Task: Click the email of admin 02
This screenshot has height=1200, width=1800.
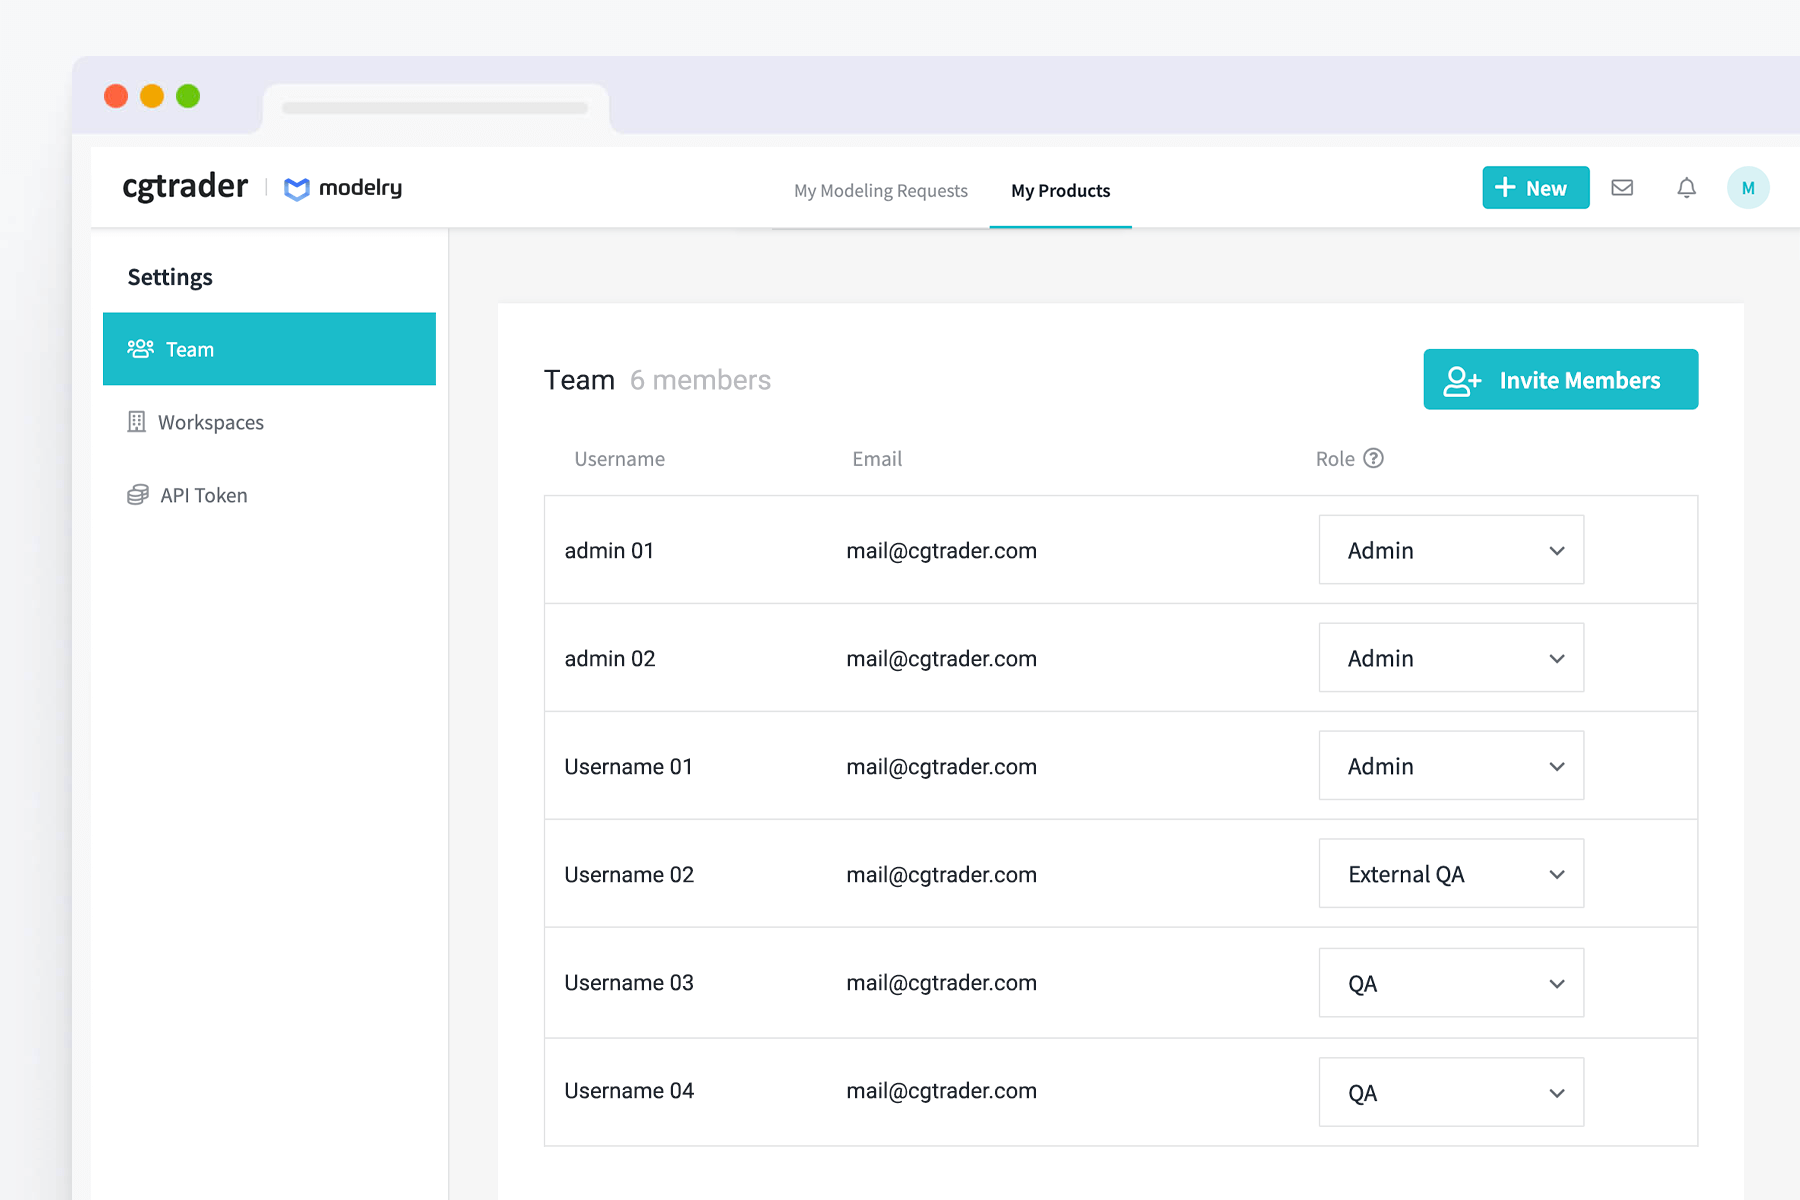Action: 941,659
